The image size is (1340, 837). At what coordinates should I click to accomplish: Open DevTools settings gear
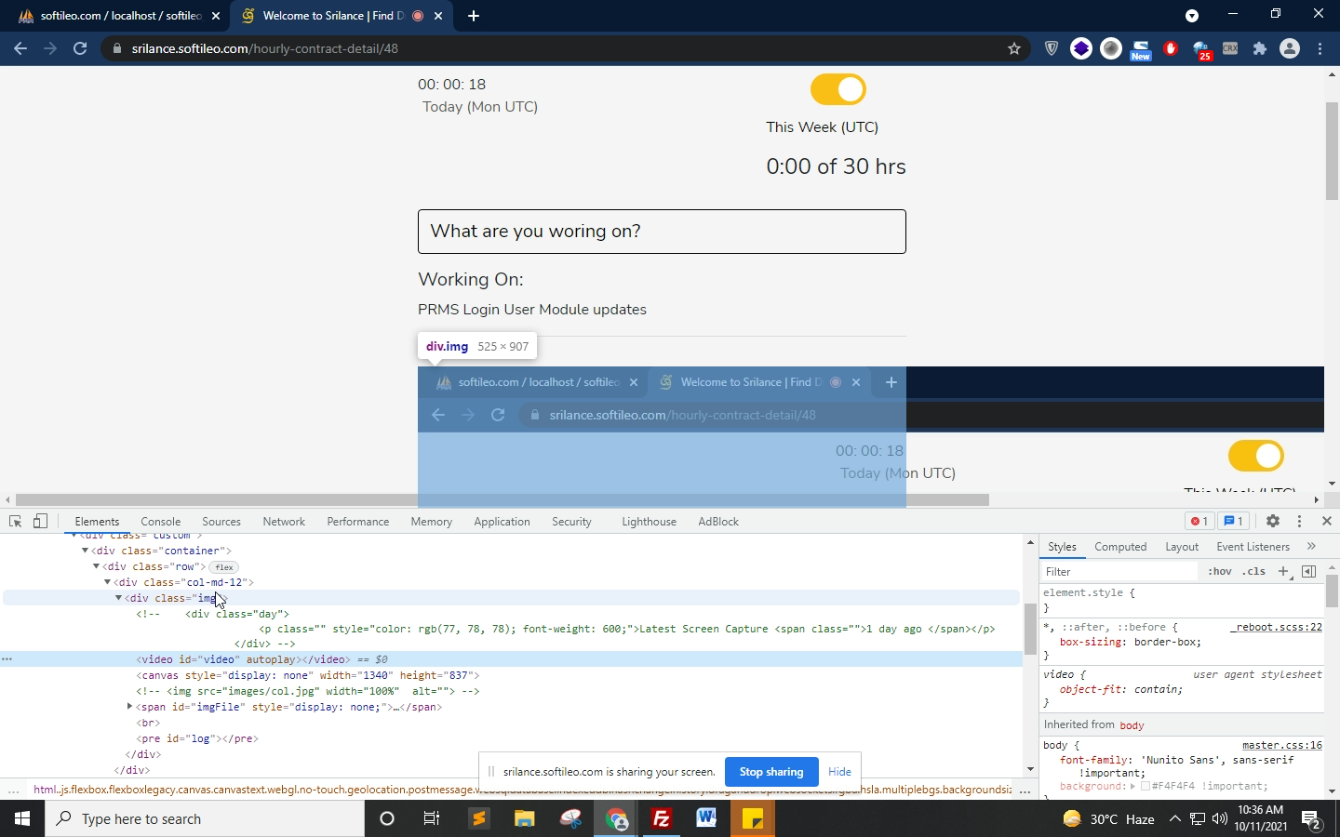pyautogui.click(x=1272, y=521)
